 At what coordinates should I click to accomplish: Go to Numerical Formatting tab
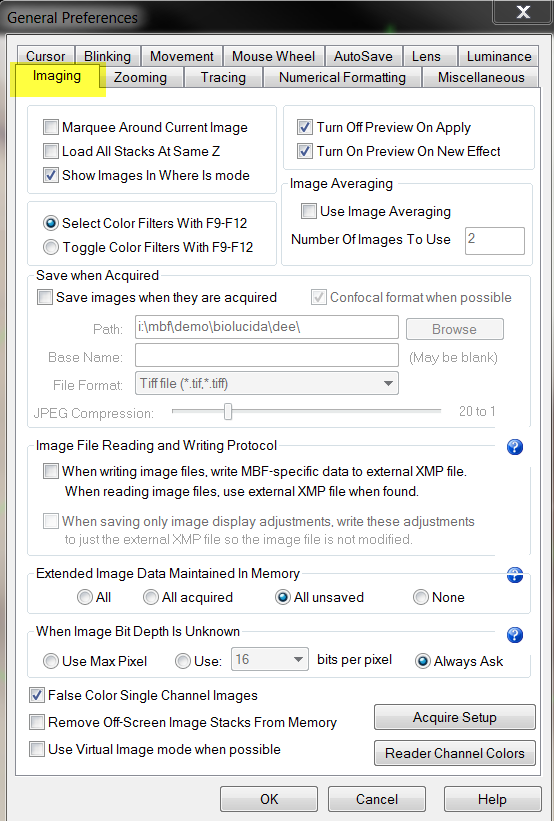click(342, 77)
